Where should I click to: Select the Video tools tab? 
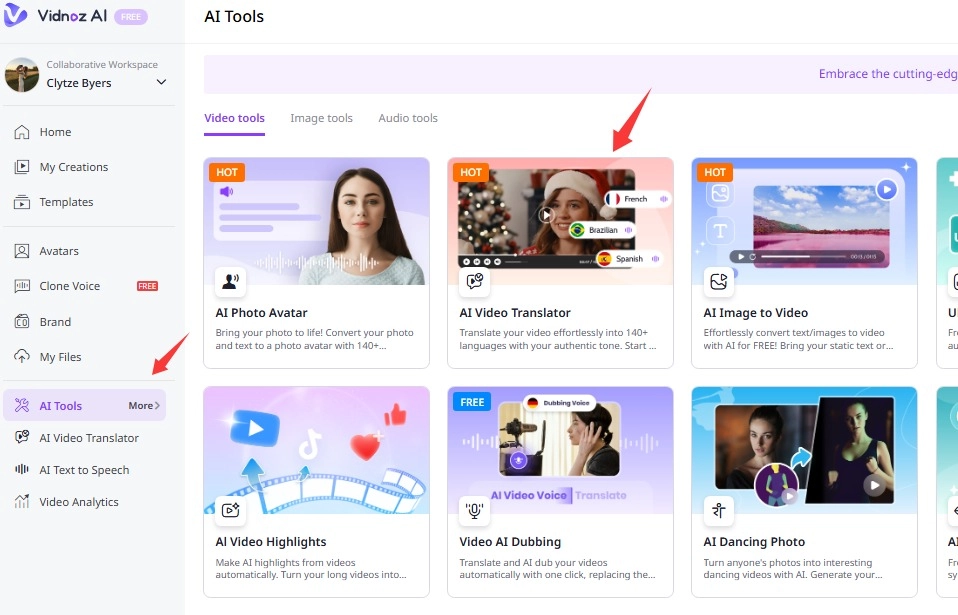pos(234,118)
